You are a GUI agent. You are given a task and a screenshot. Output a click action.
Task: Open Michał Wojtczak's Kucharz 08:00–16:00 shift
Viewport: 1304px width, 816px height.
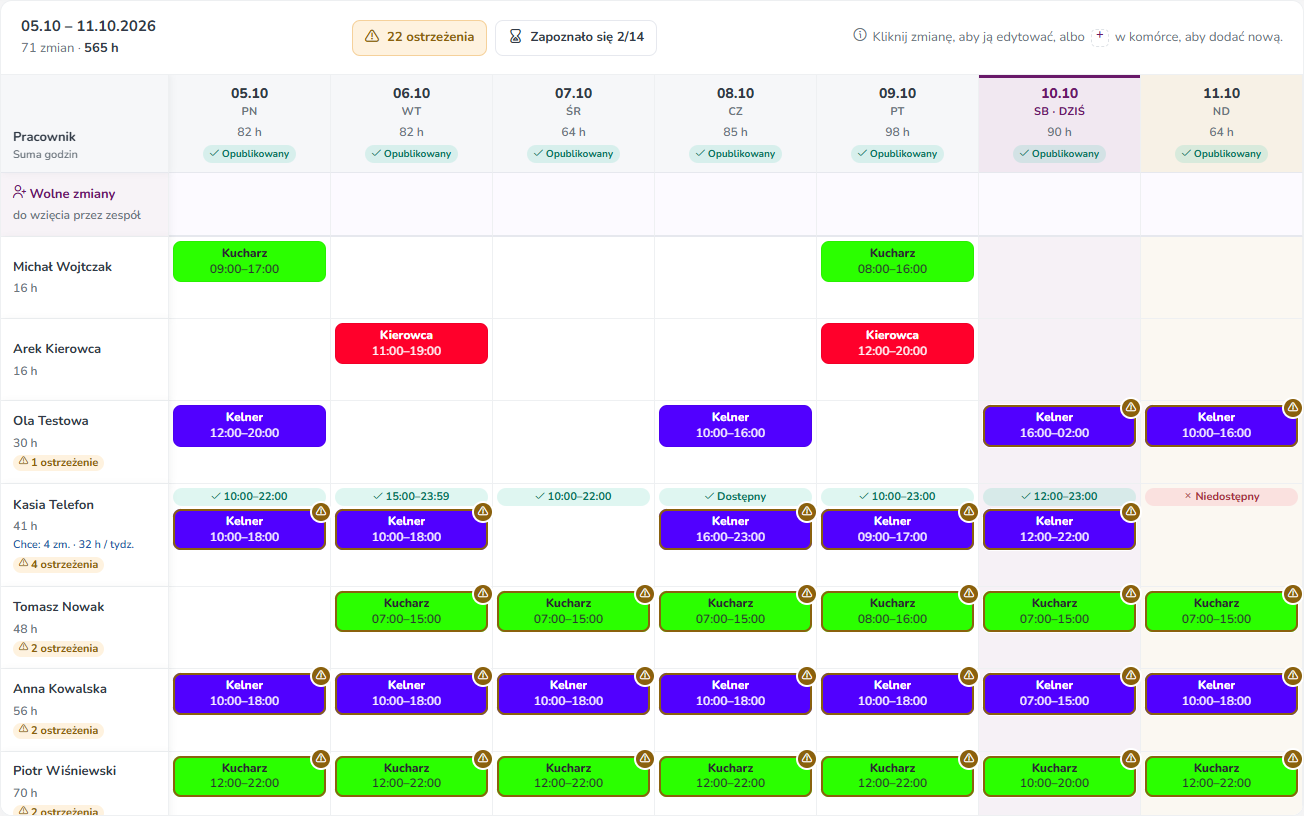pos(898,261)
